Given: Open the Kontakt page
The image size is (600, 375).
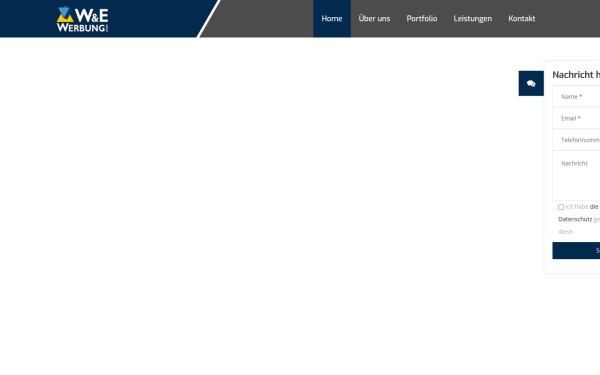Looking at the screenshot, I should coord(522,18).
